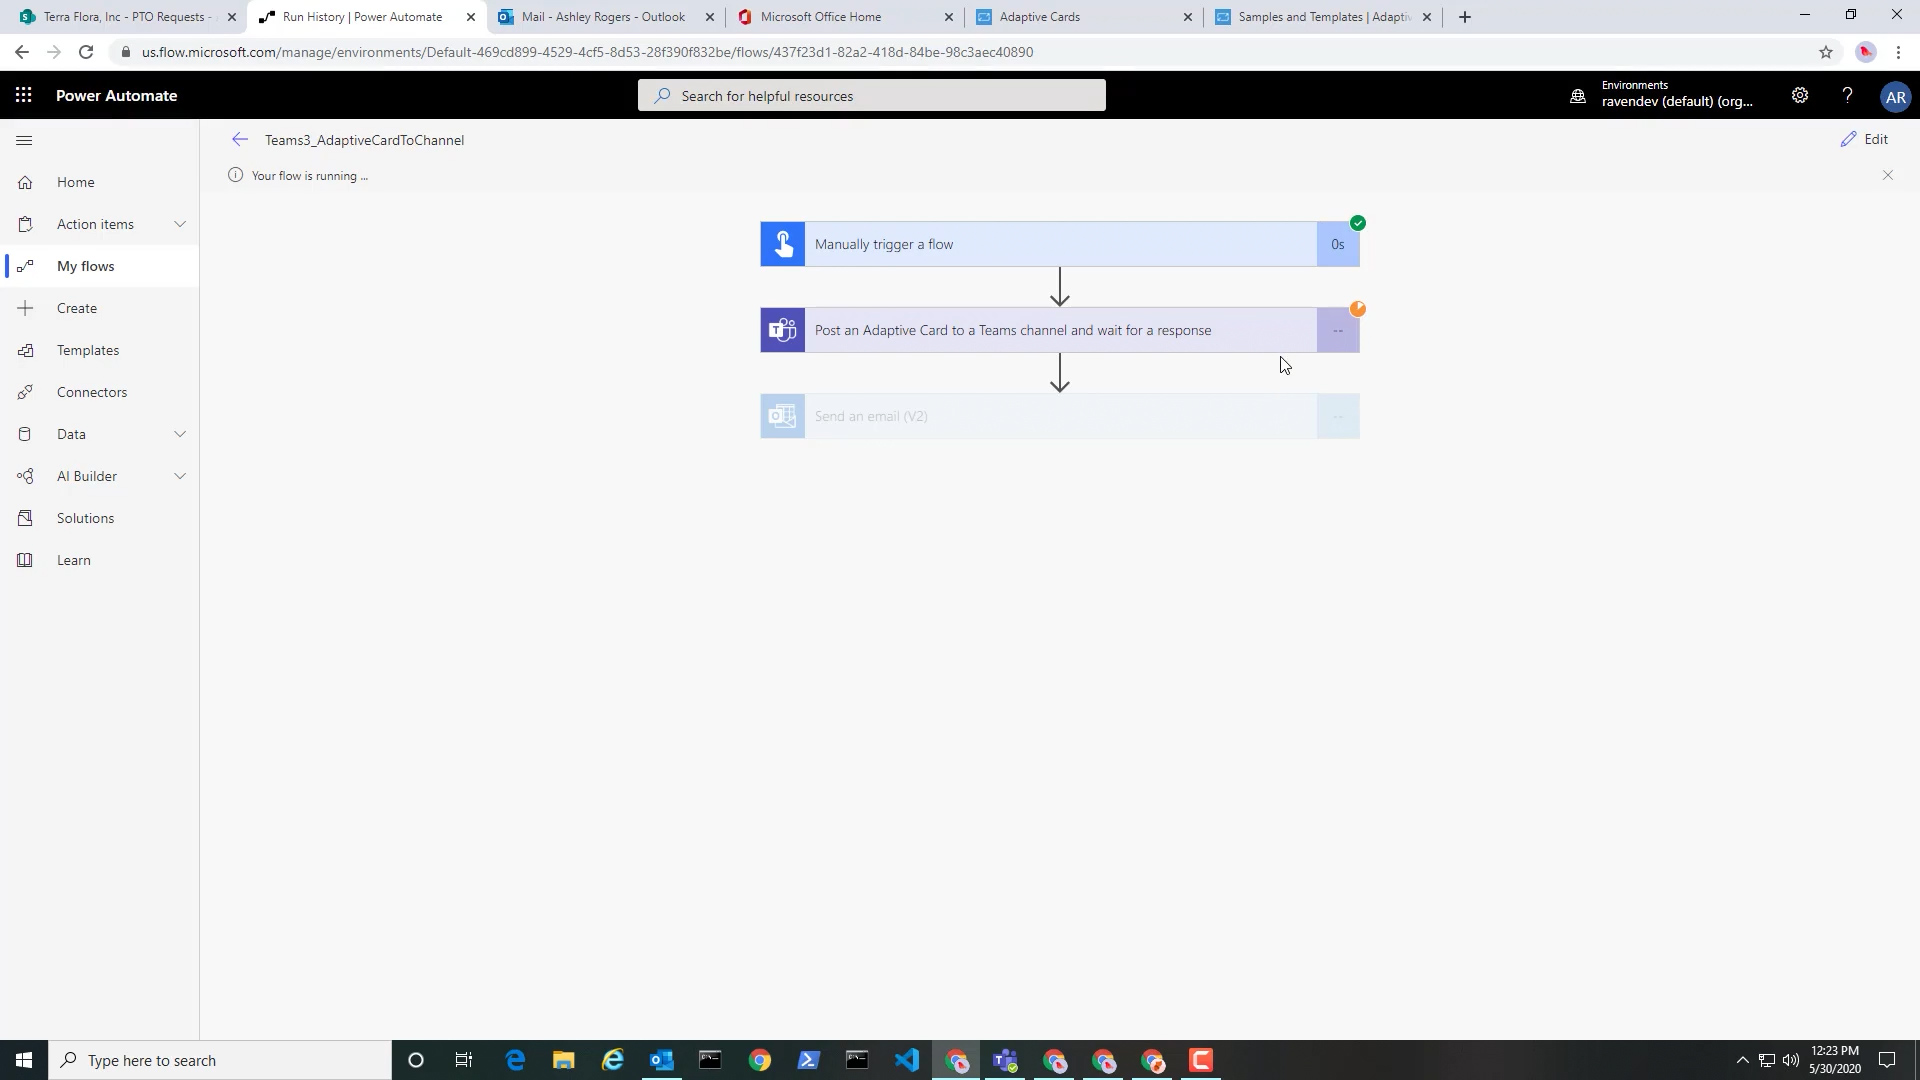Open the AR account avatar menu
Screen dimensions: 1920x1080
point(1895,97)
